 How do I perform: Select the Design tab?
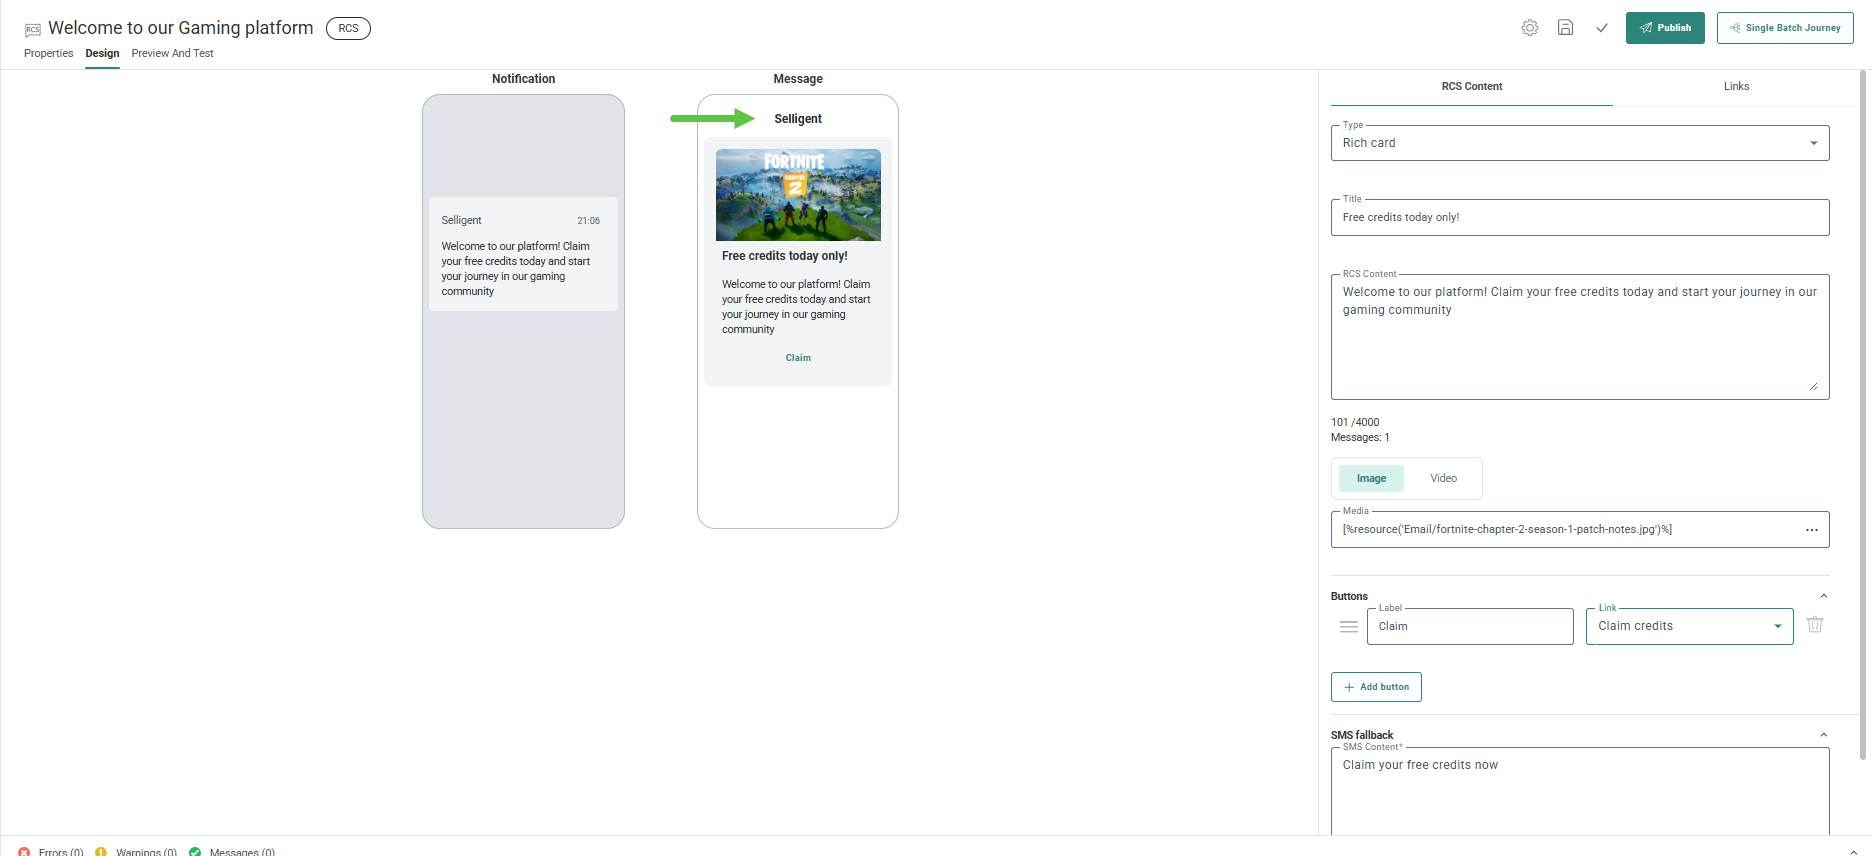[102, 54]
